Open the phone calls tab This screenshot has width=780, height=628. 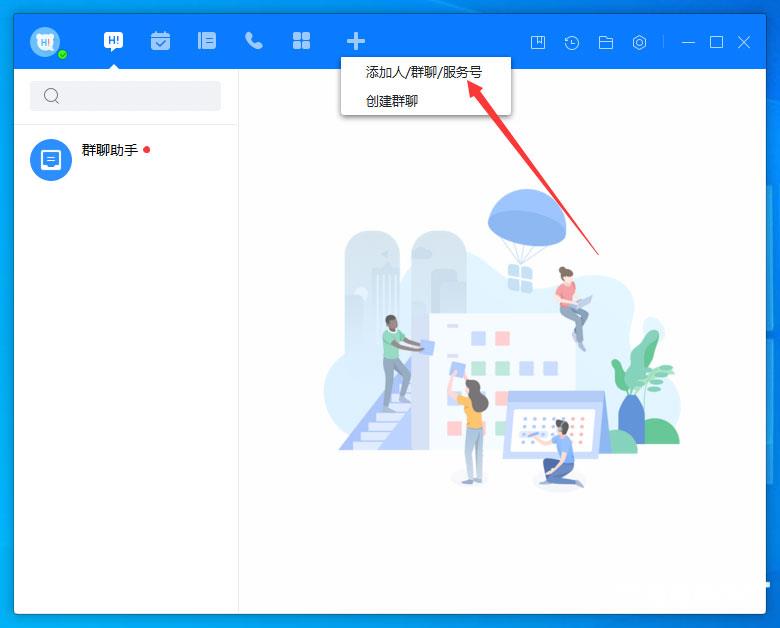pyautogui.click(x=254, y=41)
